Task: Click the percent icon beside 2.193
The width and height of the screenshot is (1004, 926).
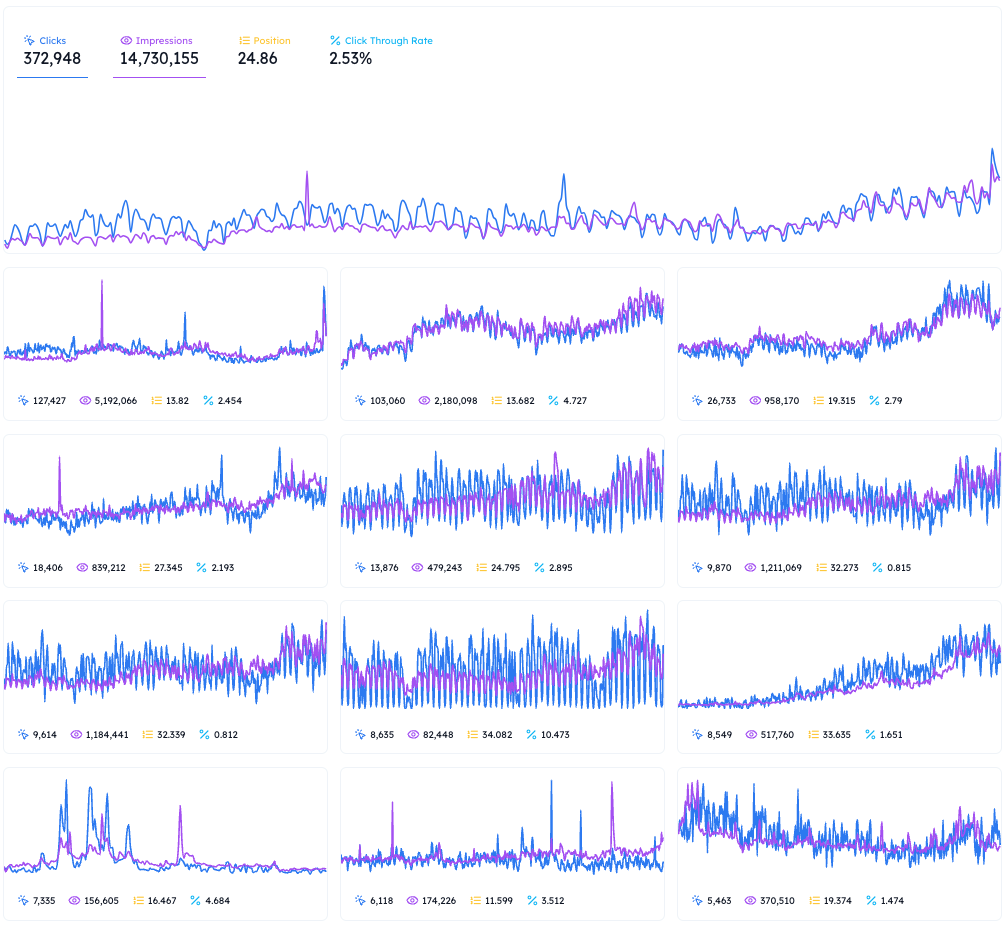Action: (201, 567)
